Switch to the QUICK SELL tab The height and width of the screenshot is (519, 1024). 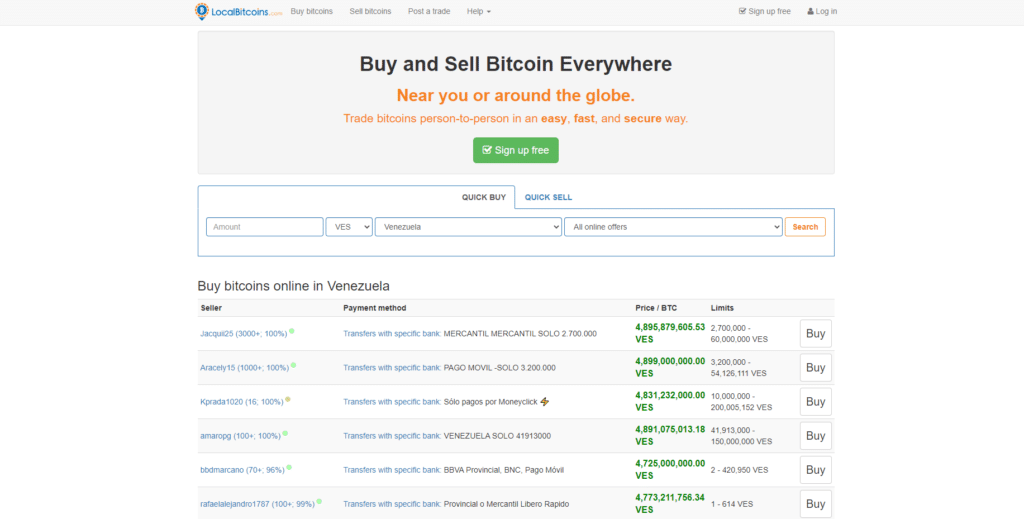(x=548, y=197)
